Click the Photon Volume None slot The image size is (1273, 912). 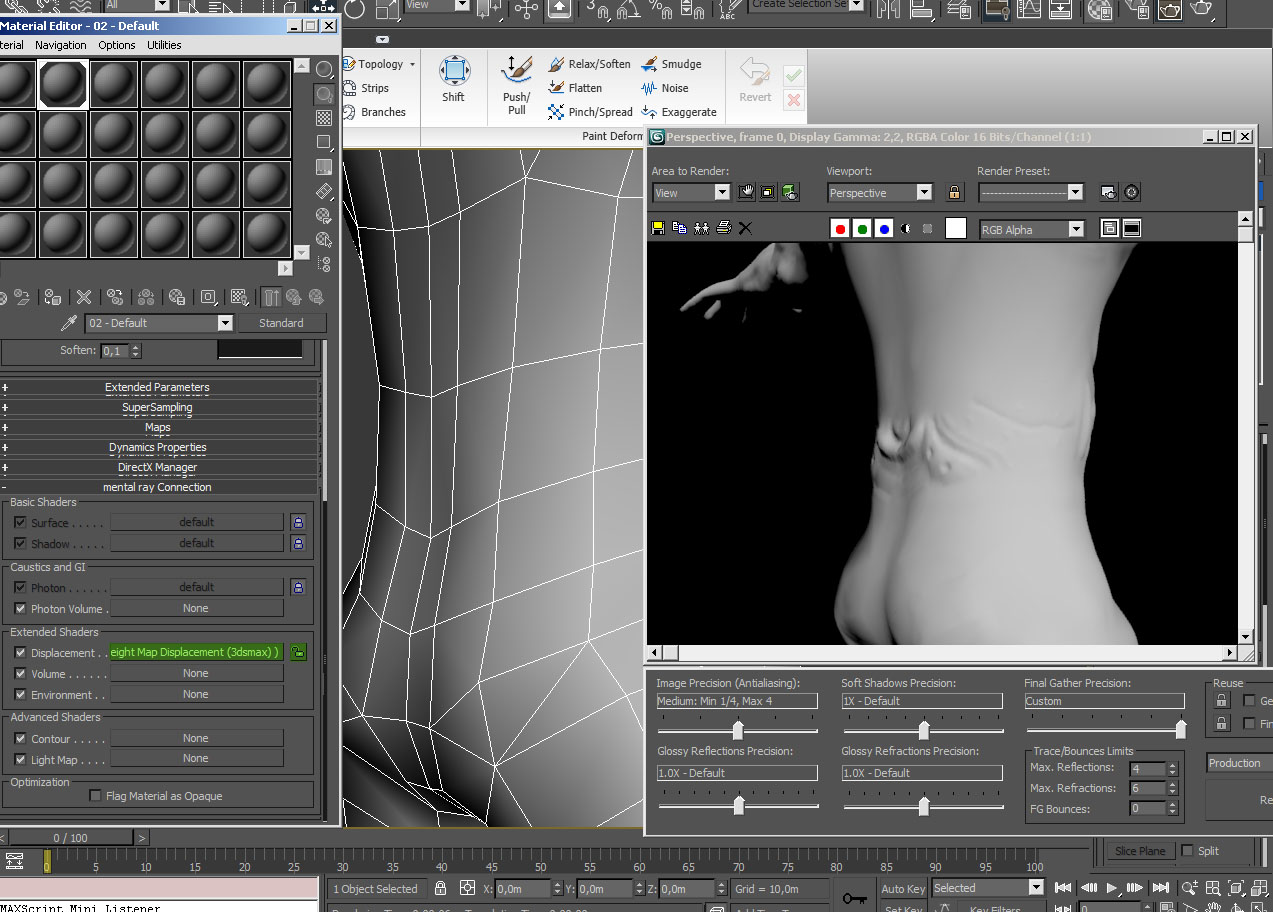tap(196, 608)
